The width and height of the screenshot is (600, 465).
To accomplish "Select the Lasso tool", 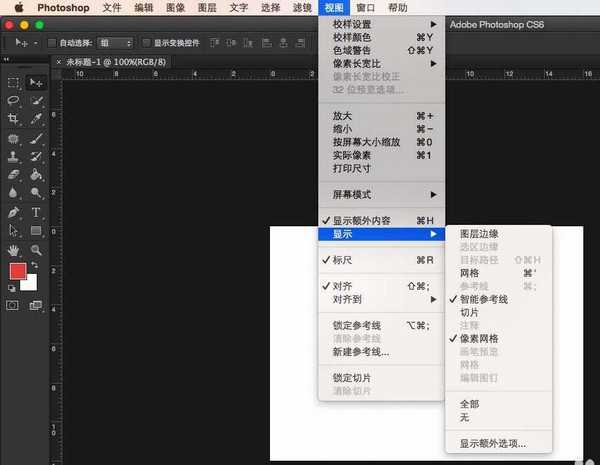I will [x=14, y=101].
